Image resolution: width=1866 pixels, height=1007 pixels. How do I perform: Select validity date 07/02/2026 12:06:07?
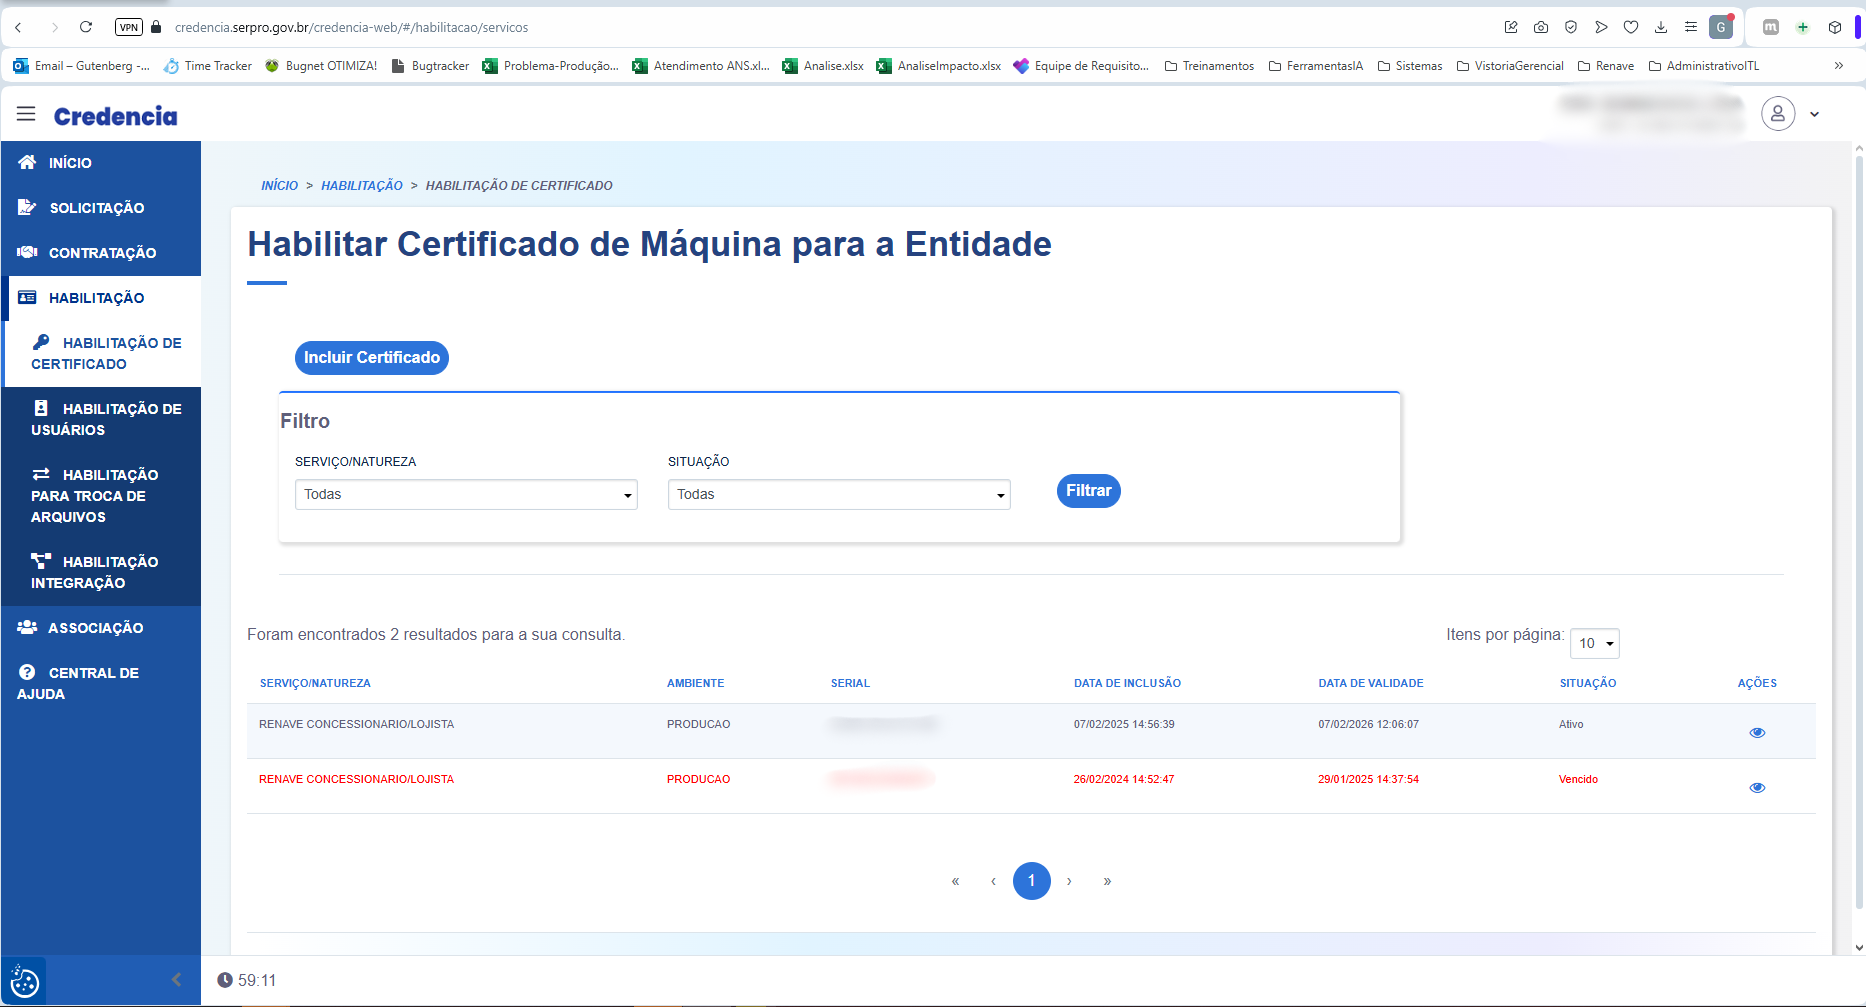pyautogui.click(x=1368, y=725)
